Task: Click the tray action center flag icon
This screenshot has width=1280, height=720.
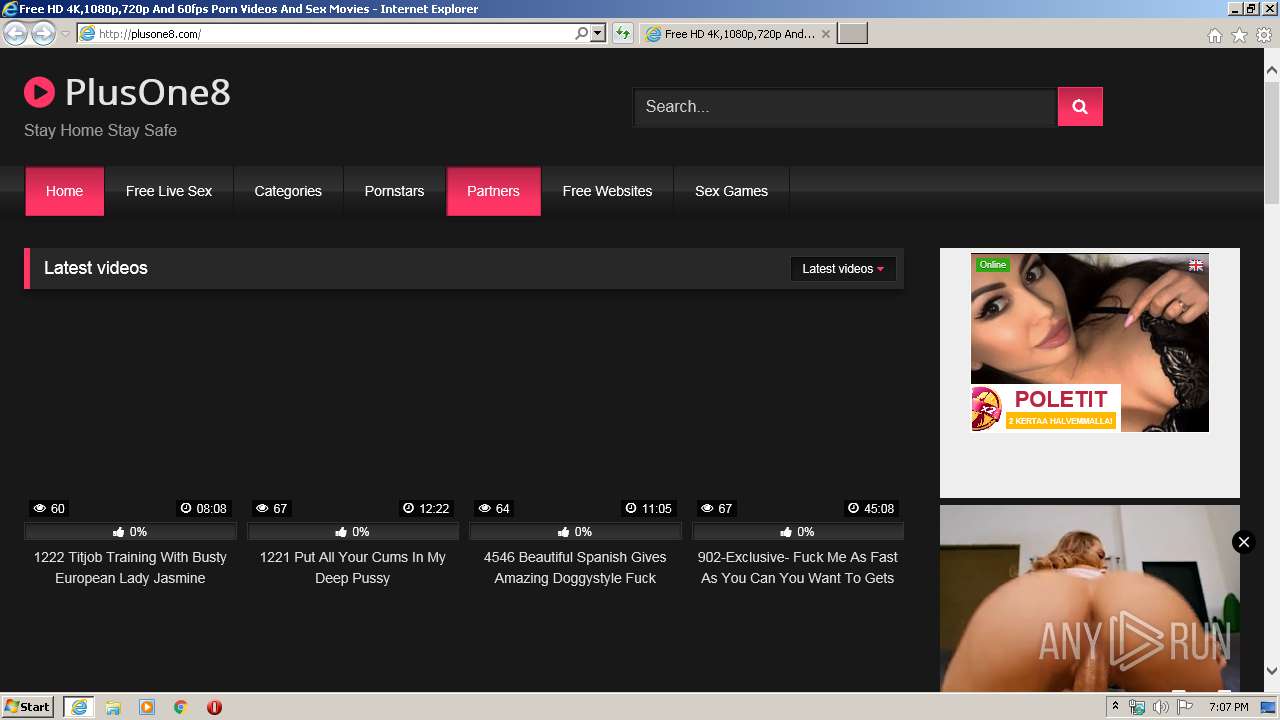Action: click(1185, 707)
